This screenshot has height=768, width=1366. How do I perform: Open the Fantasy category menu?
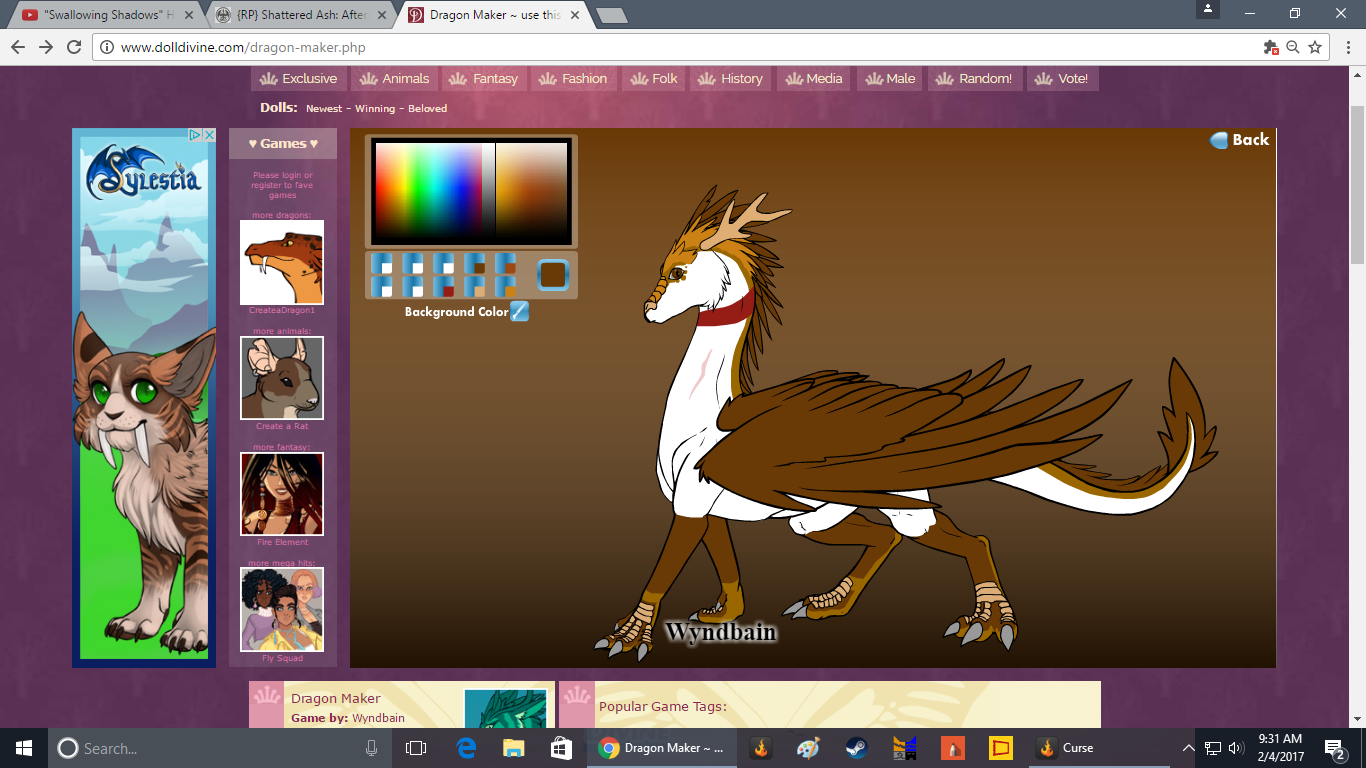[485, 79]
